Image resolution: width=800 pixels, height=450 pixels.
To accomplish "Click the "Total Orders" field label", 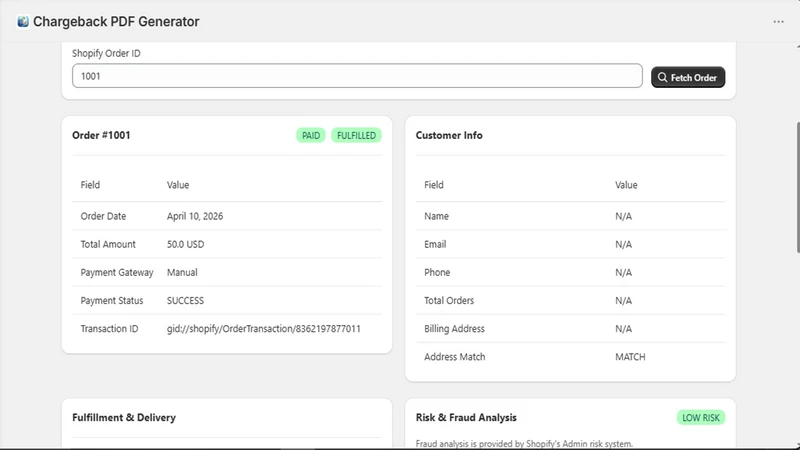I will coord(449,301).
